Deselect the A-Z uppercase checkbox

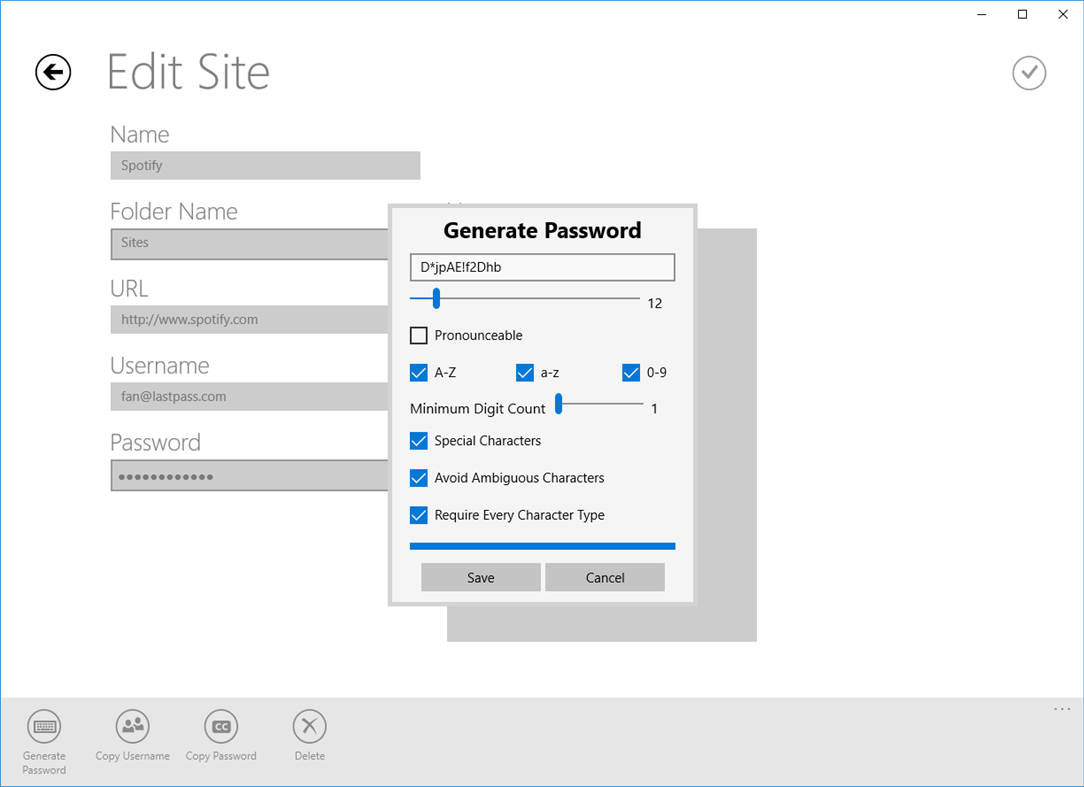(418, 372)
